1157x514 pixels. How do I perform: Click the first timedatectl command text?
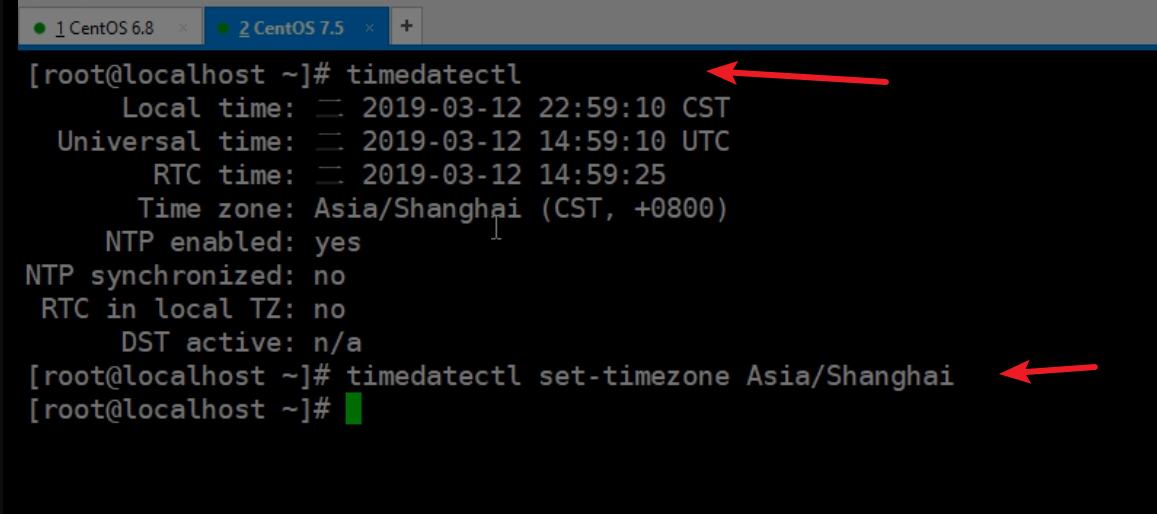pyautogui.click(x=434, y=74)
